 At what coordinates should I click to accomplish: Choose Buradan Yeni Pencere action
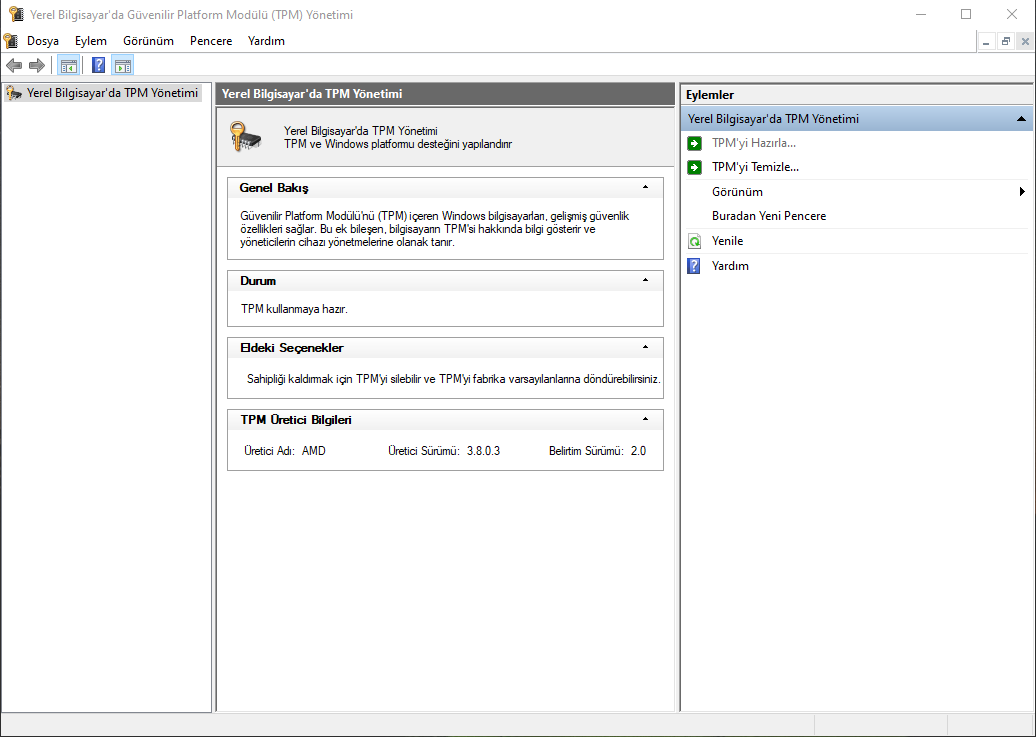pos(769,216)
